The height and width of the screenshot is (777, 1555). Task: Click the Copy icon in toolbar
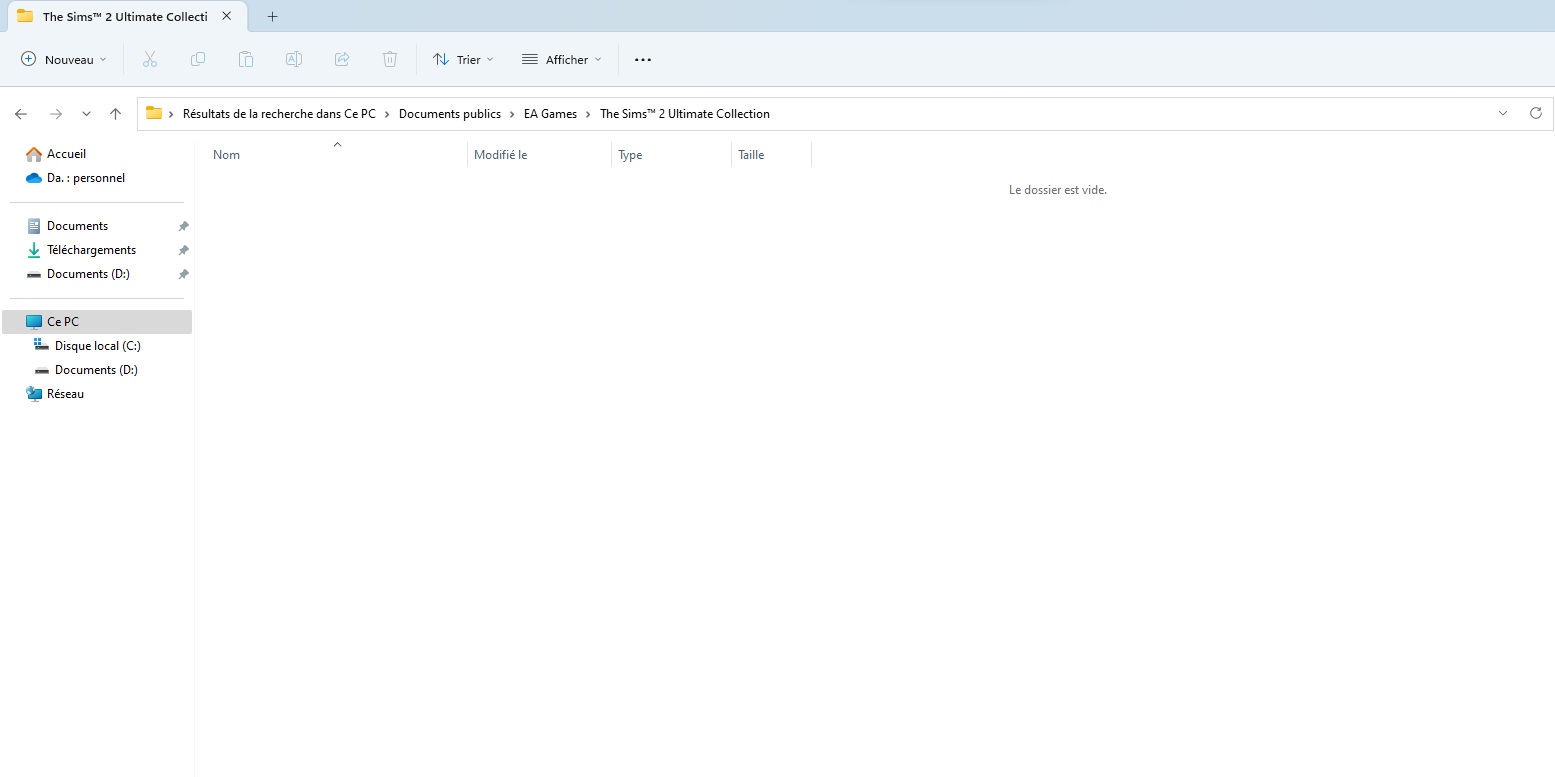[198, 60]
